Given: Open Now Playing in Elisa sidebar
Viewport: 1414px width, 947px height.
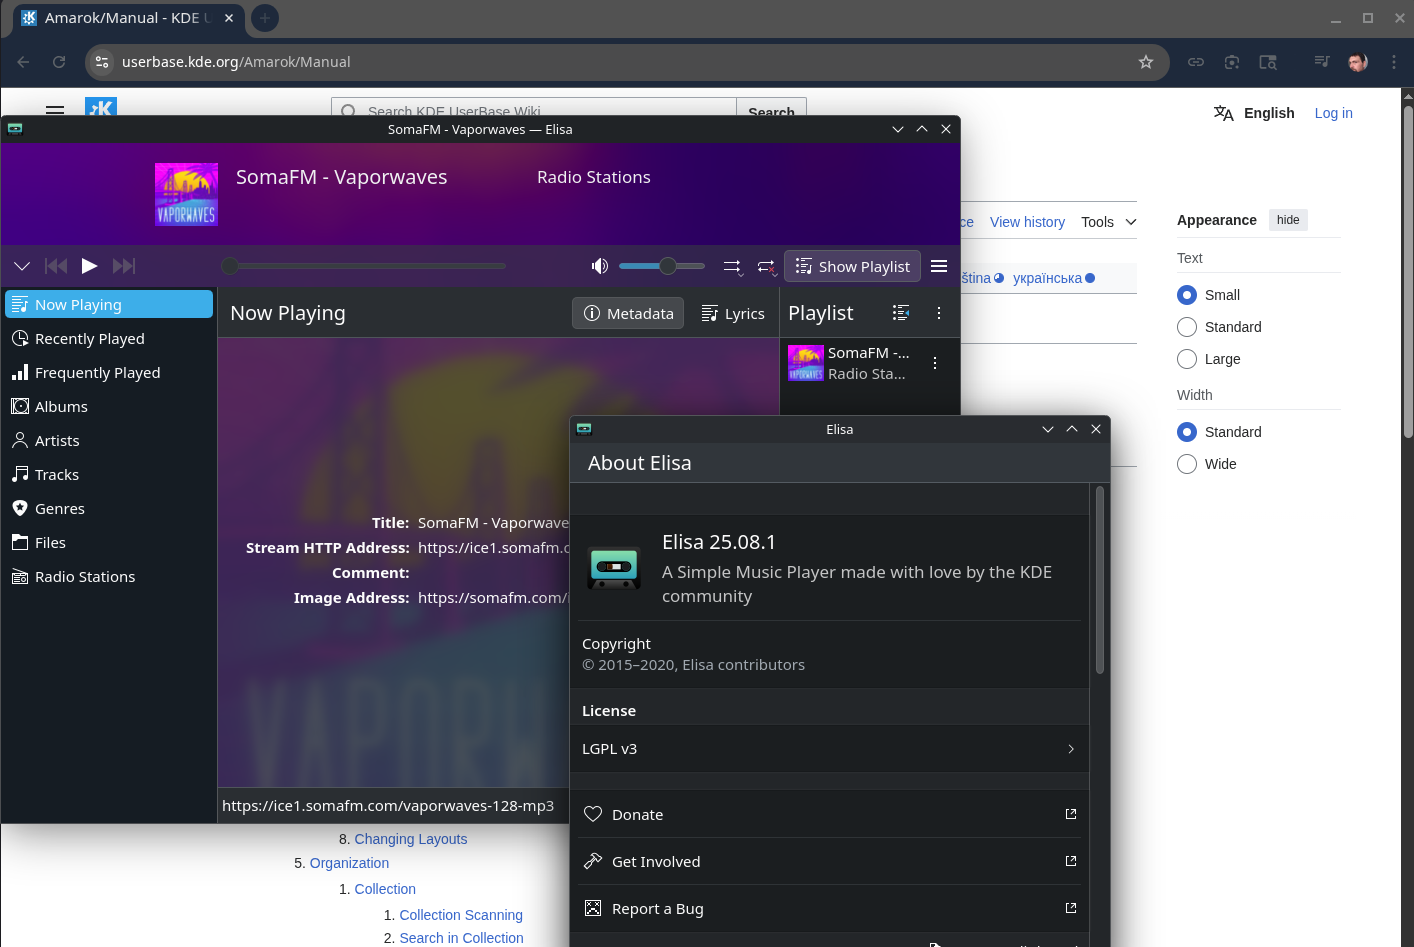Looking at the screenshot, I should pos(109,305).
